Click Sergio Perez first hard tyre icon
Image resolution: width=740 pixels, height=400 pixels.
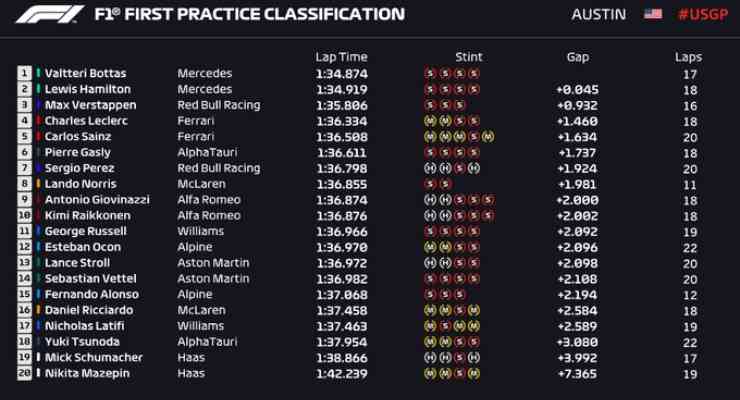[429, 168]
